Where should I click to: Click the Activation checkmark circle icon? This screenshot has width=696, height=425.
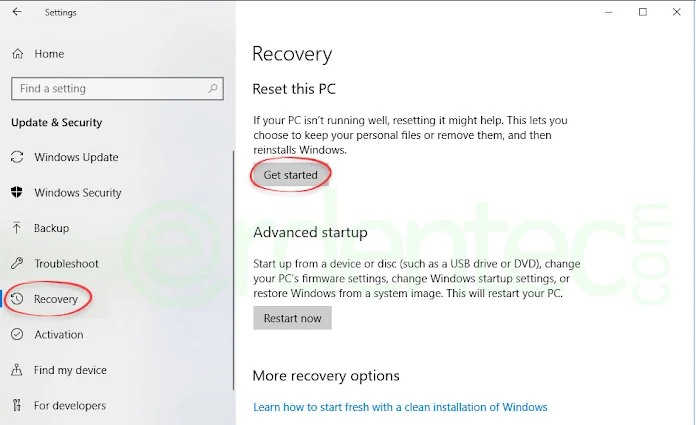click(17, 334)
